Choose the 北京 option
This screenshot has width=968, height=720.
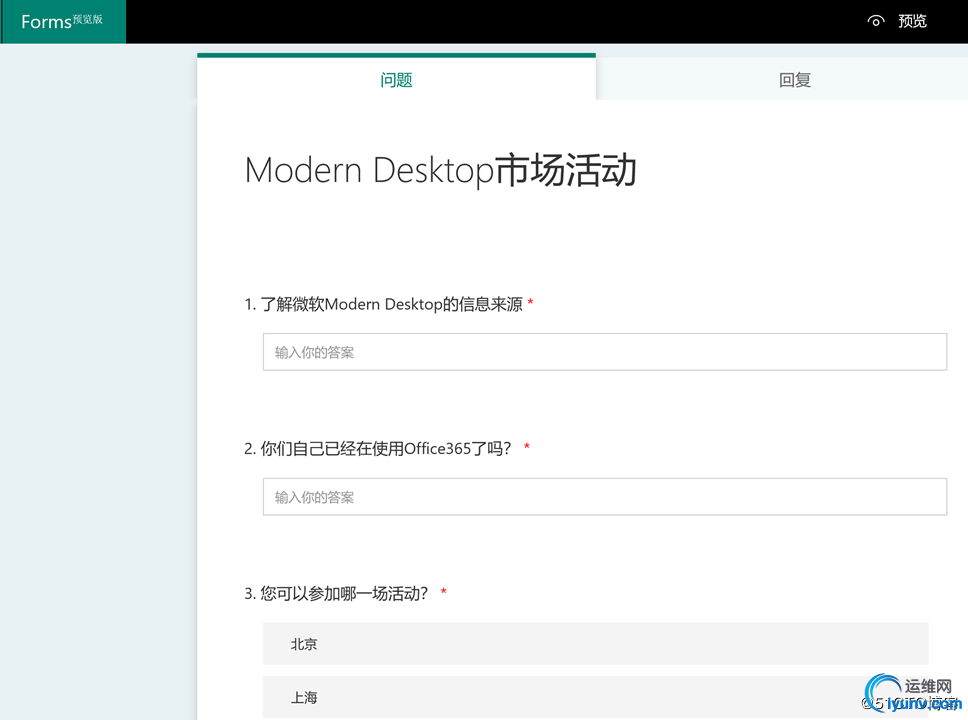[x=595, y=643]
